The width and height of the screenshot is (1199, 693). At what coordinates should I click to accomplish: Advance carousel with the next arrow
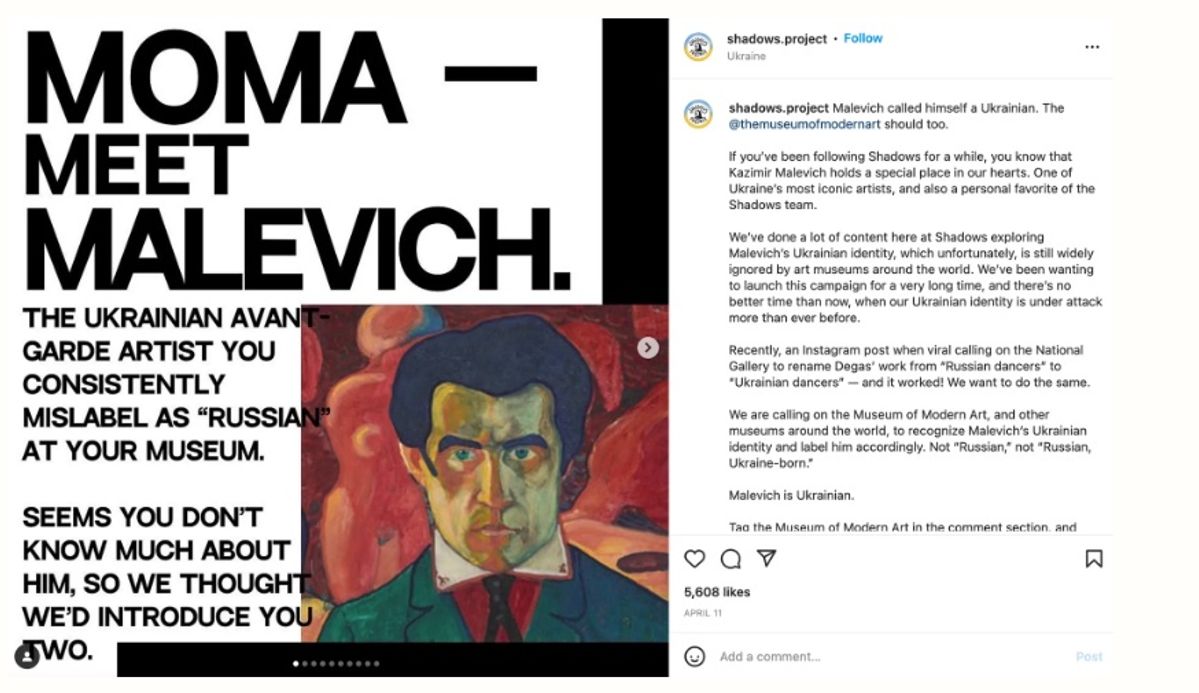(648, 348)
